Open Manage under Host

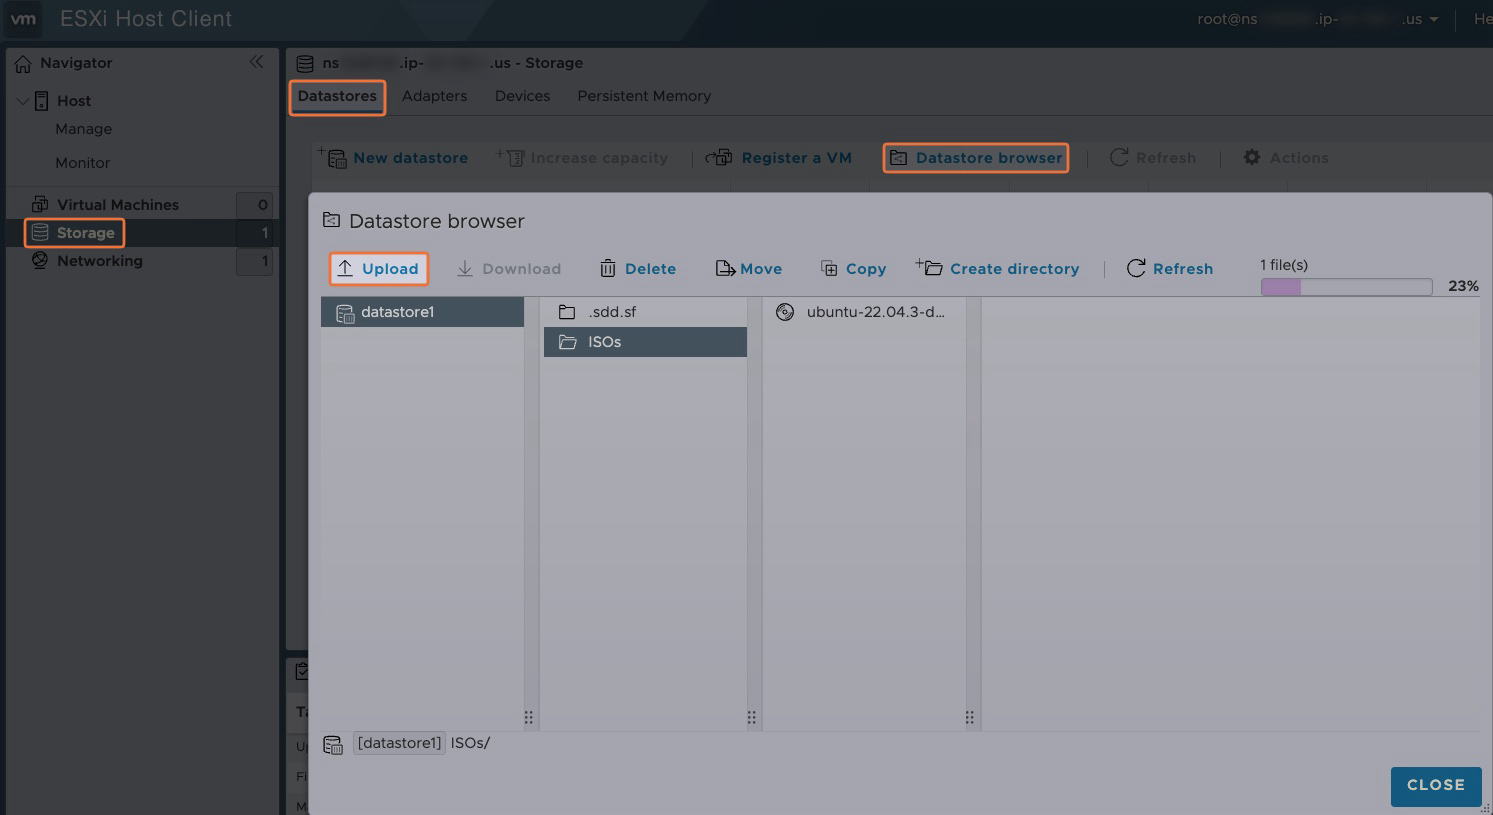[84, 129]
